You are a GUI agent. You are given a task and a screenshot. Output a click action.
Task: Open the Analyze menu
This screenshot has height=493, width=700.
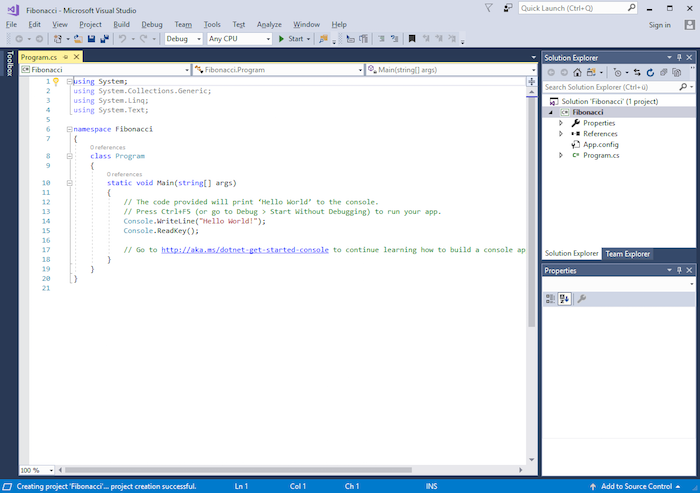click(269, 25)
